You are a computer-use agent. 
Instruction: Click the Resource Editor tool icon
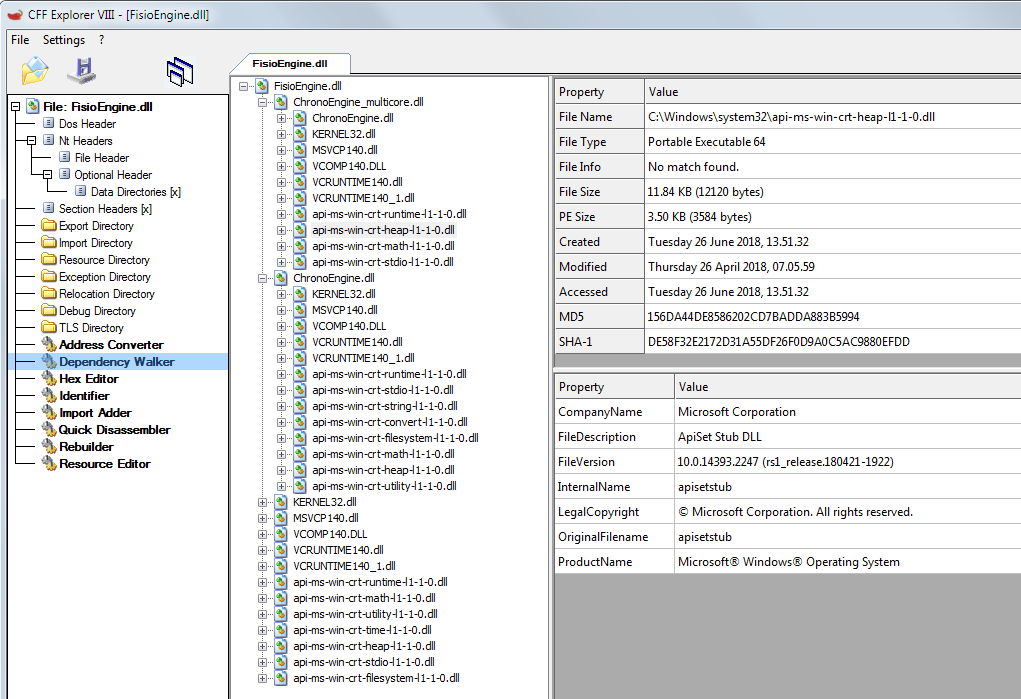[49, 463]
